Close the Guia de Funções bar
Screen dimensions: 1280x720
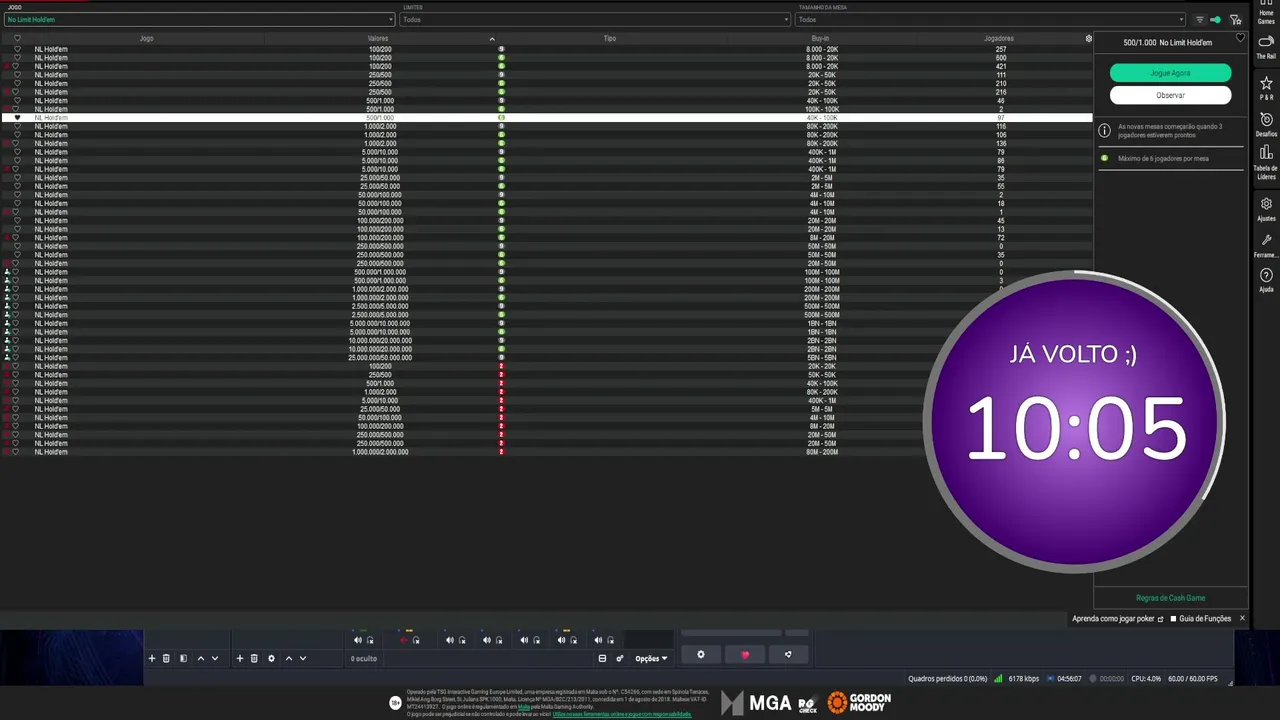[x=1242, y=619]
